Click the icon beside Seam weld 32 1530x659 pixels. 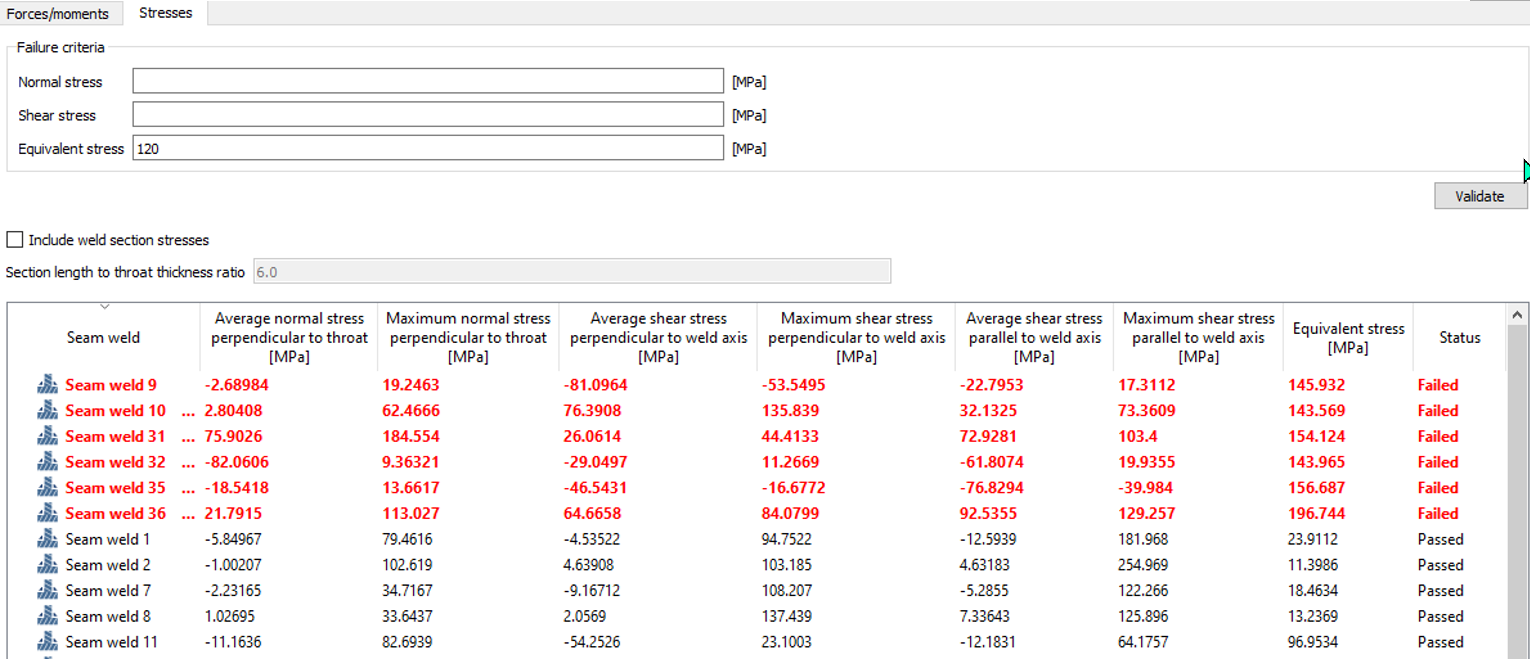point(47,462)
